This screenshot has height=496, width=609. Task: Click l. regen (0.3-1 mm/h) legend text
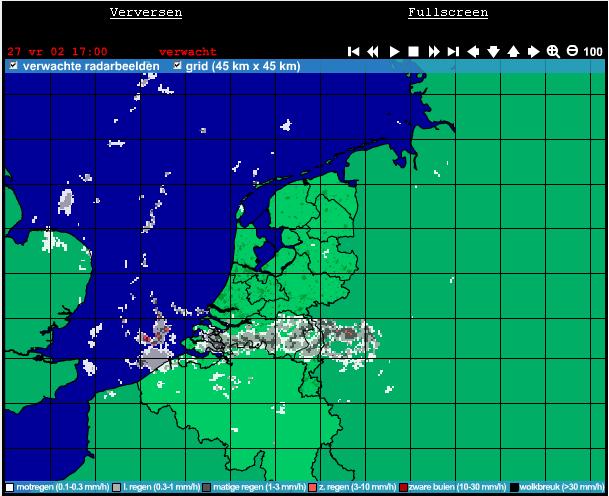click(162, 487)
